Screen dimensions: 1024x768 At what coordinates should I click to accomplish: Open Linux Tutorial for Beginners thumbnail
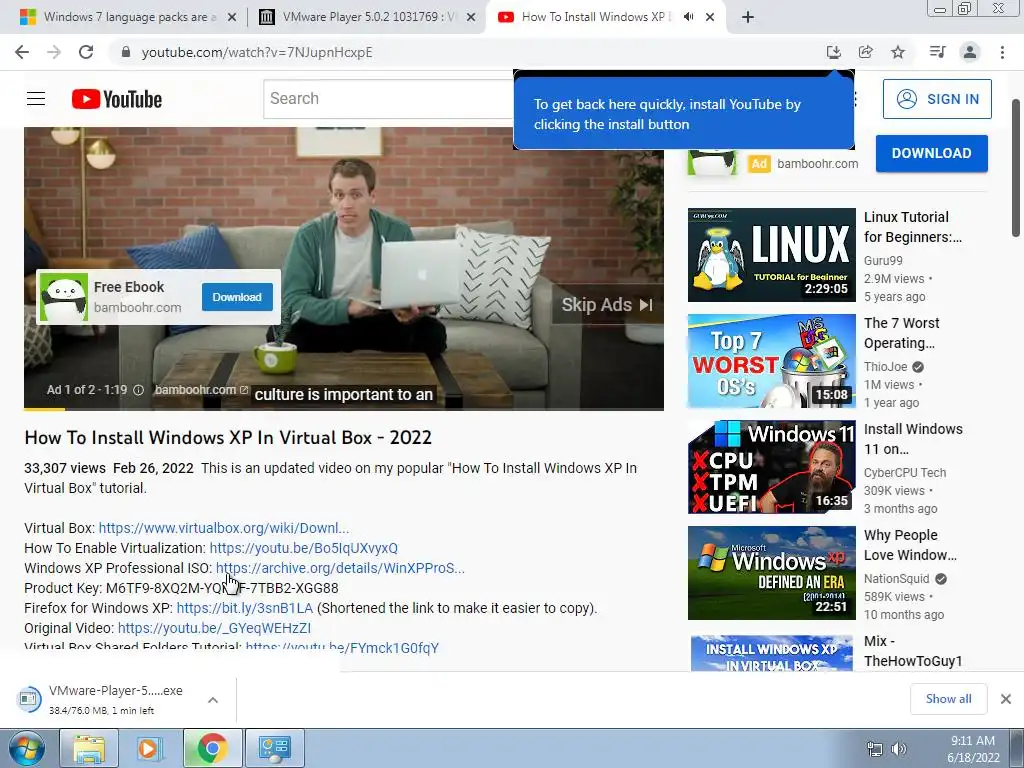click(x=771, y=255)
